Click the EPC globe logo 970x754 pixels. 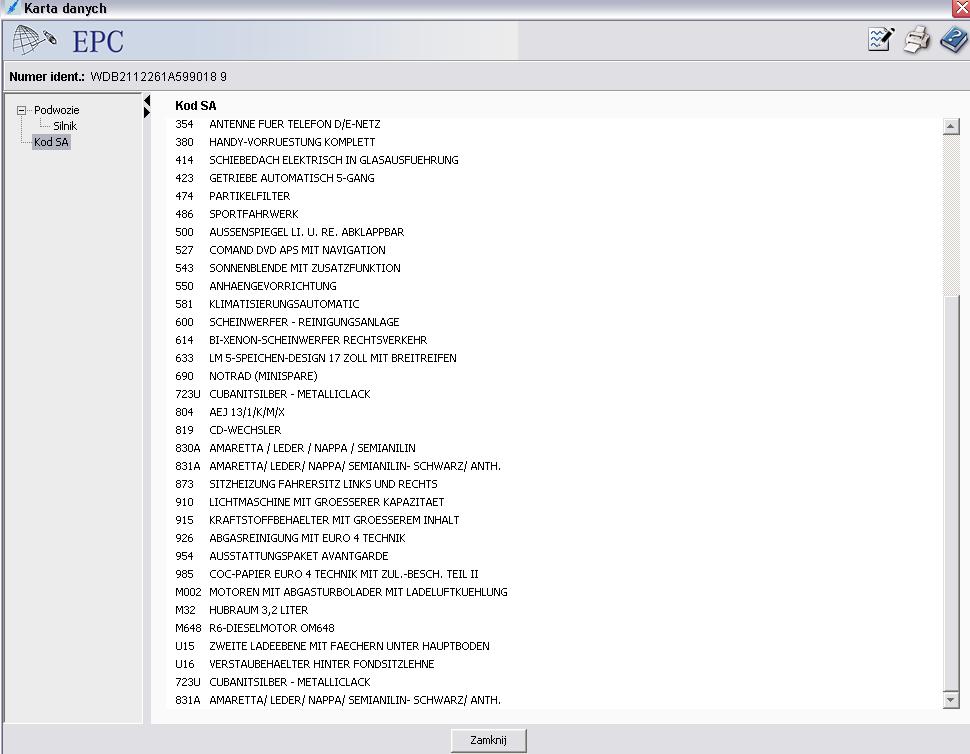[x=33, y=40]
